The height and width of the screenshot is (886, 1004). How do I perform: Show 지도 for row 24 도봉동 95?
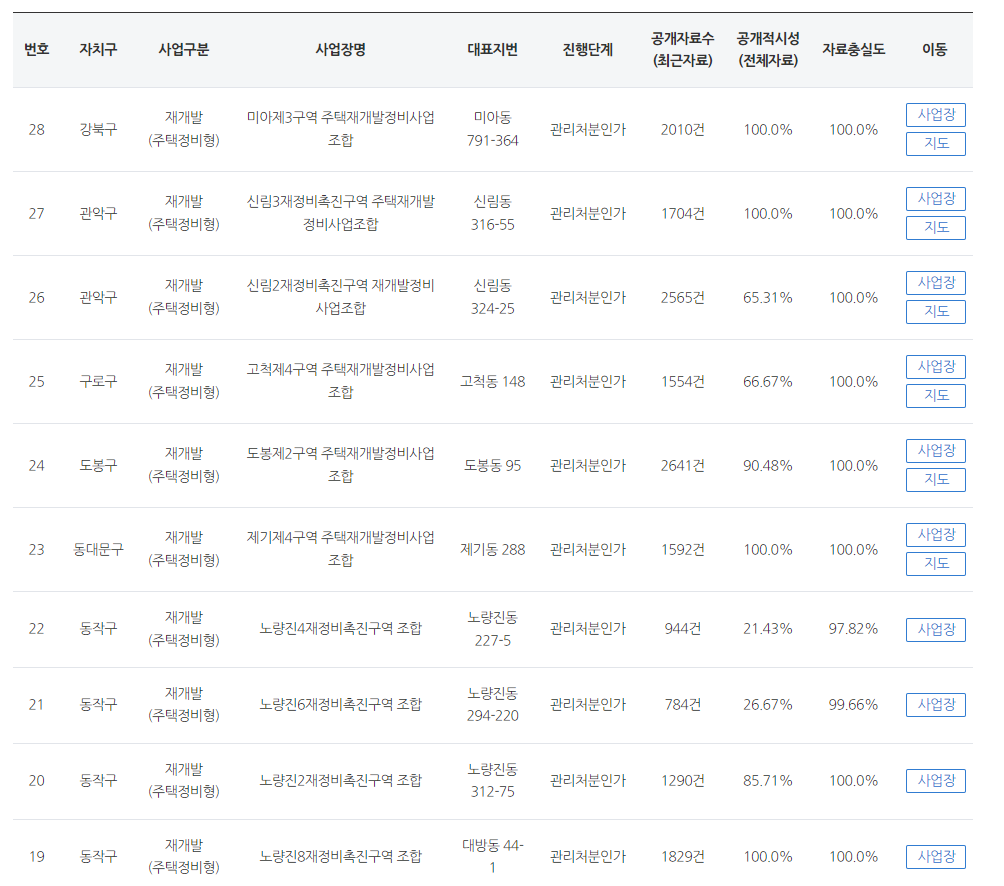935,479
